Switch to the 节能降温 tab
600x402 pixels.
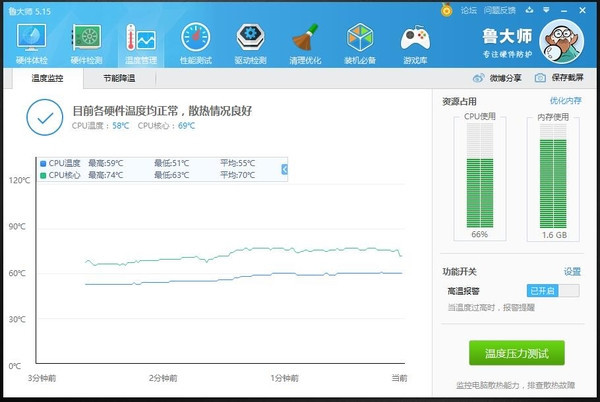(119, 78)
